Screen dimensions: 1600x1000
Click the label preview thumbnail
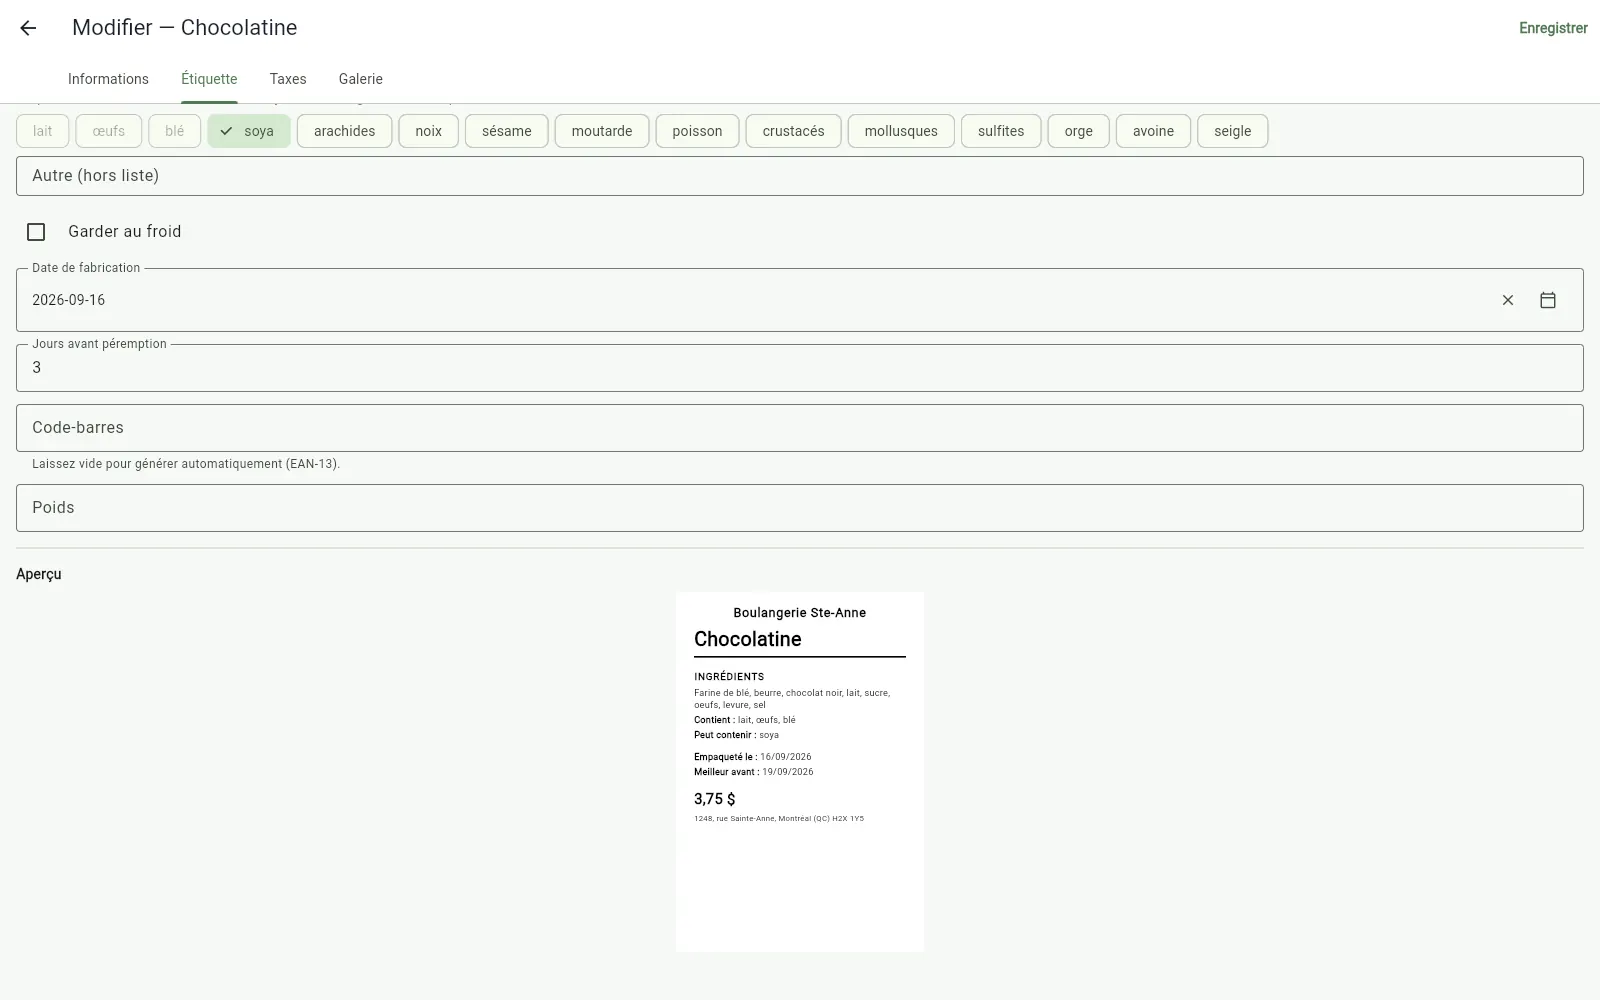tap(800, 772)
